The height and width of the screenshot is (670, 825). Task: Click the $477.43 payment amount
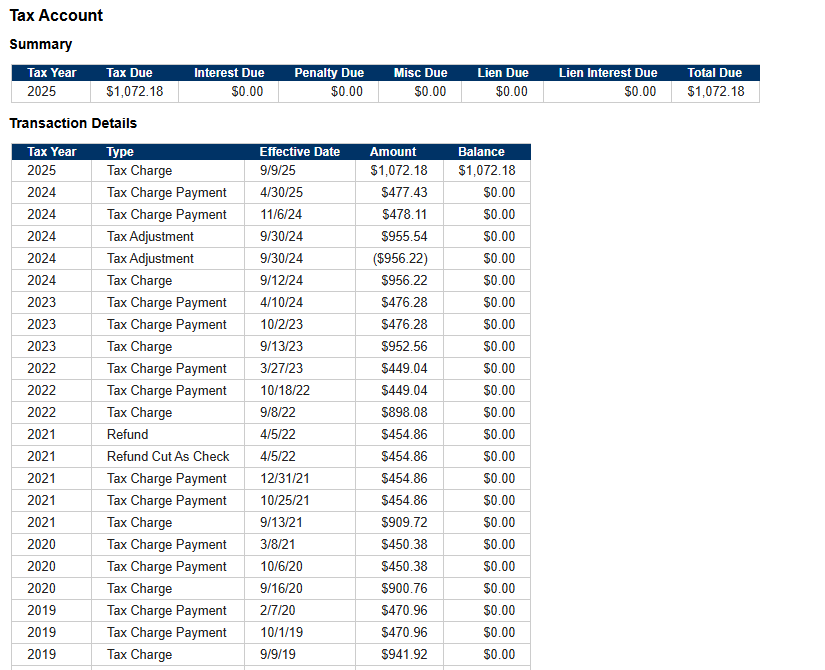click(404, 193)
